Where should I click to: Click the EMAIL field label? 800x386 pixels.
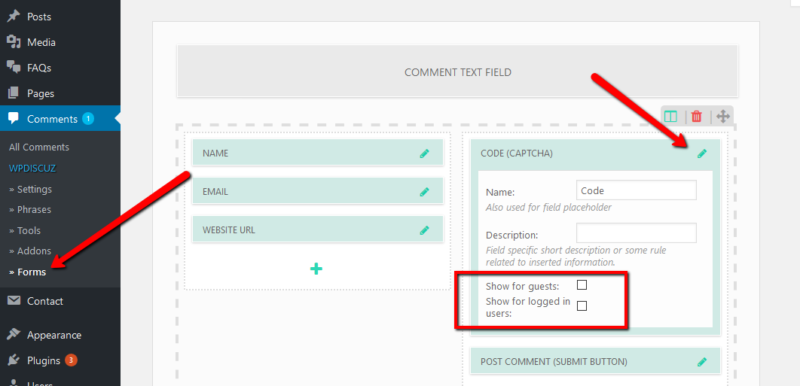click(x=215, y=192)
